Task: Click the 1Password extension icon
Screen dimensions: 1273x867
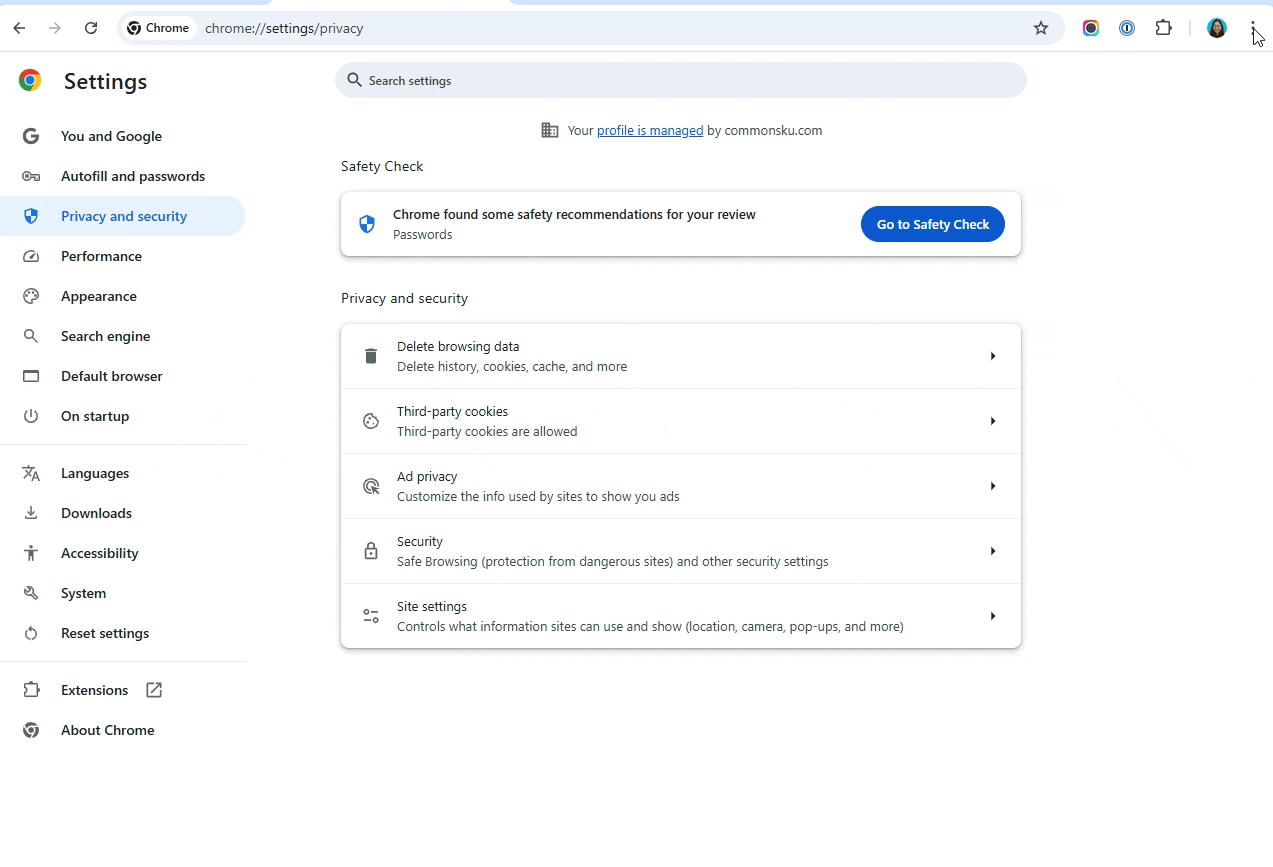Action: 1127,28
